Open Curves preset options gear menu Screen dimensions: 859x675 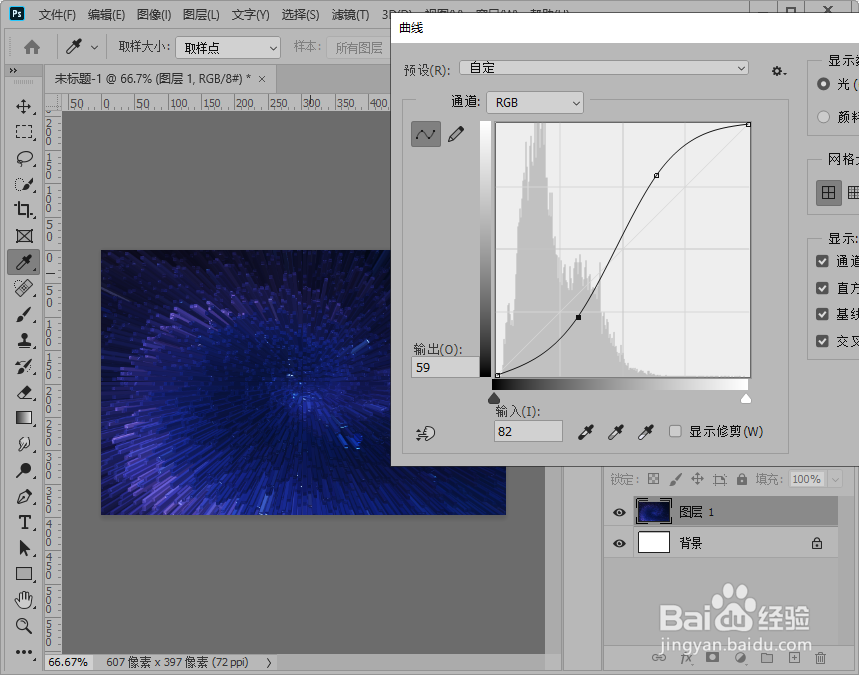coord(778,71)
